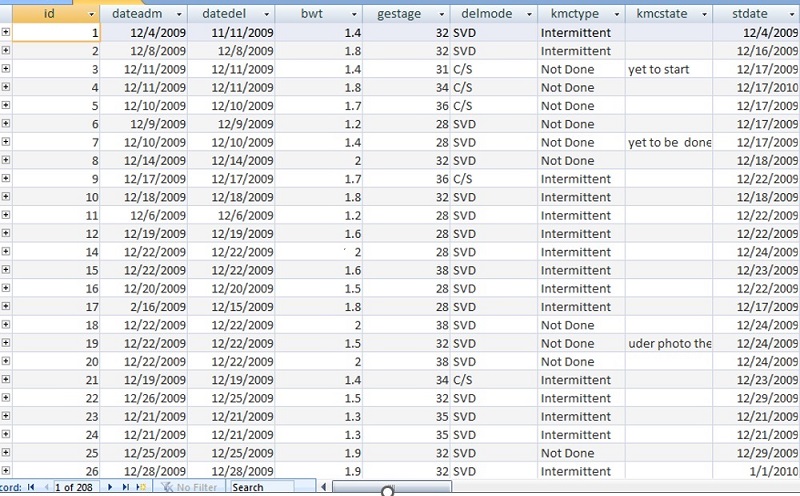Viewport: 800px width, 496px height.
Task: Expand the plus box for record id 20
Action: click(x=6, y=361)
